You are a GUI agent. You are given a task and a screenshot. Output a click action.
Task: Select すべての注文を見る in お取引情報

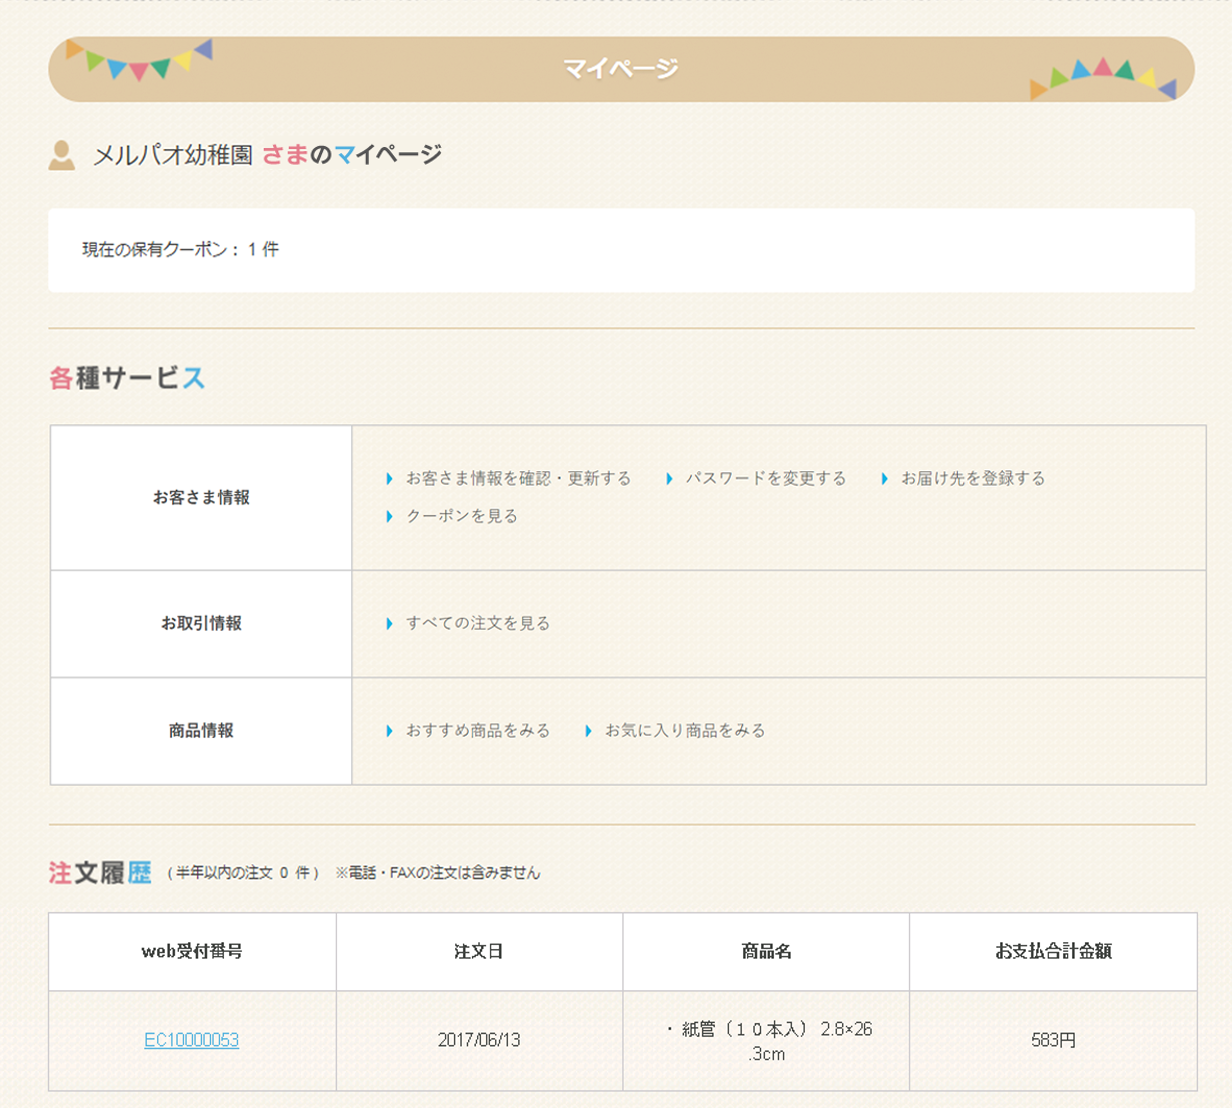coord(475,623)
